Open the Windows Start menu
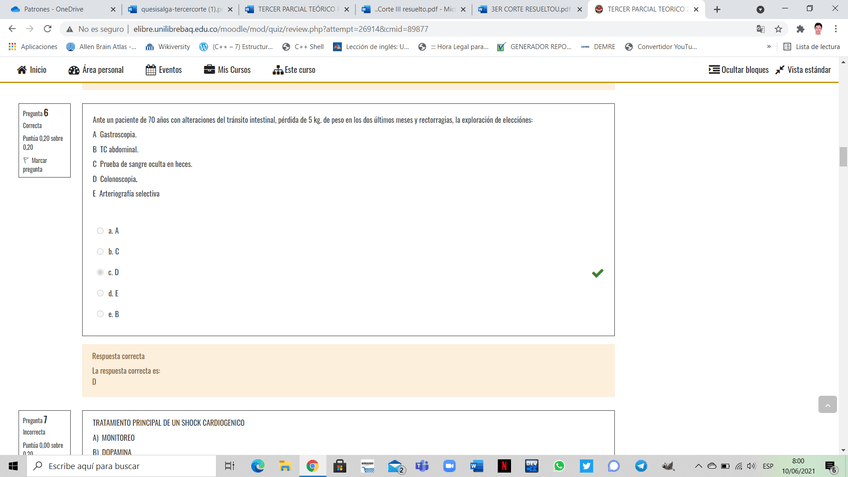This screenshot has width=848, height=477. point(13,466)
